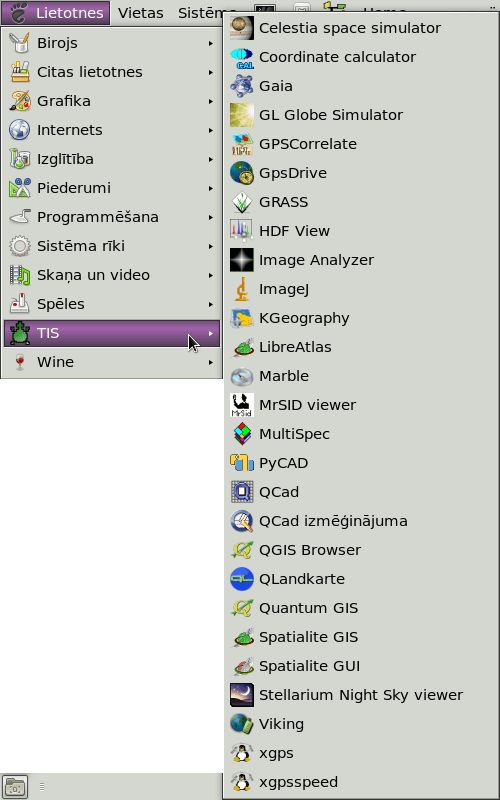Viewport: 500px width, 800px height.
Task: Expand the Birojs submenu arrow
Action: [211, 43]
